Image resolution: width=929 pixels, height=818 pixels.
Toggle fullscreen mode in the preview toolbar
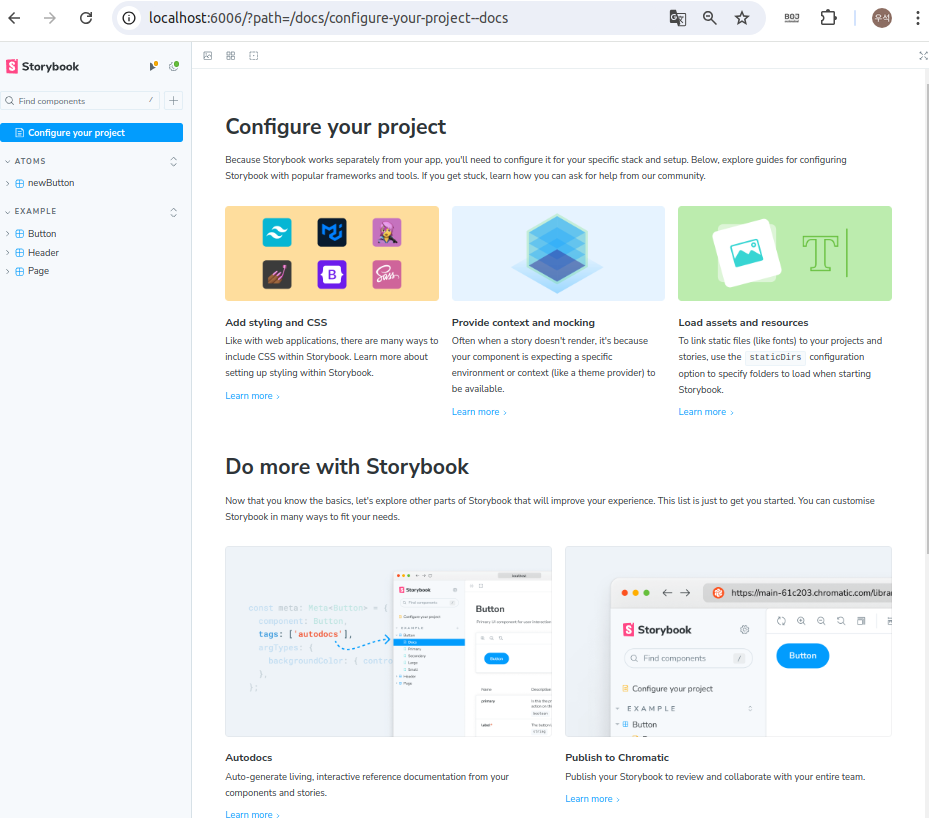click(x=922, y=56)
